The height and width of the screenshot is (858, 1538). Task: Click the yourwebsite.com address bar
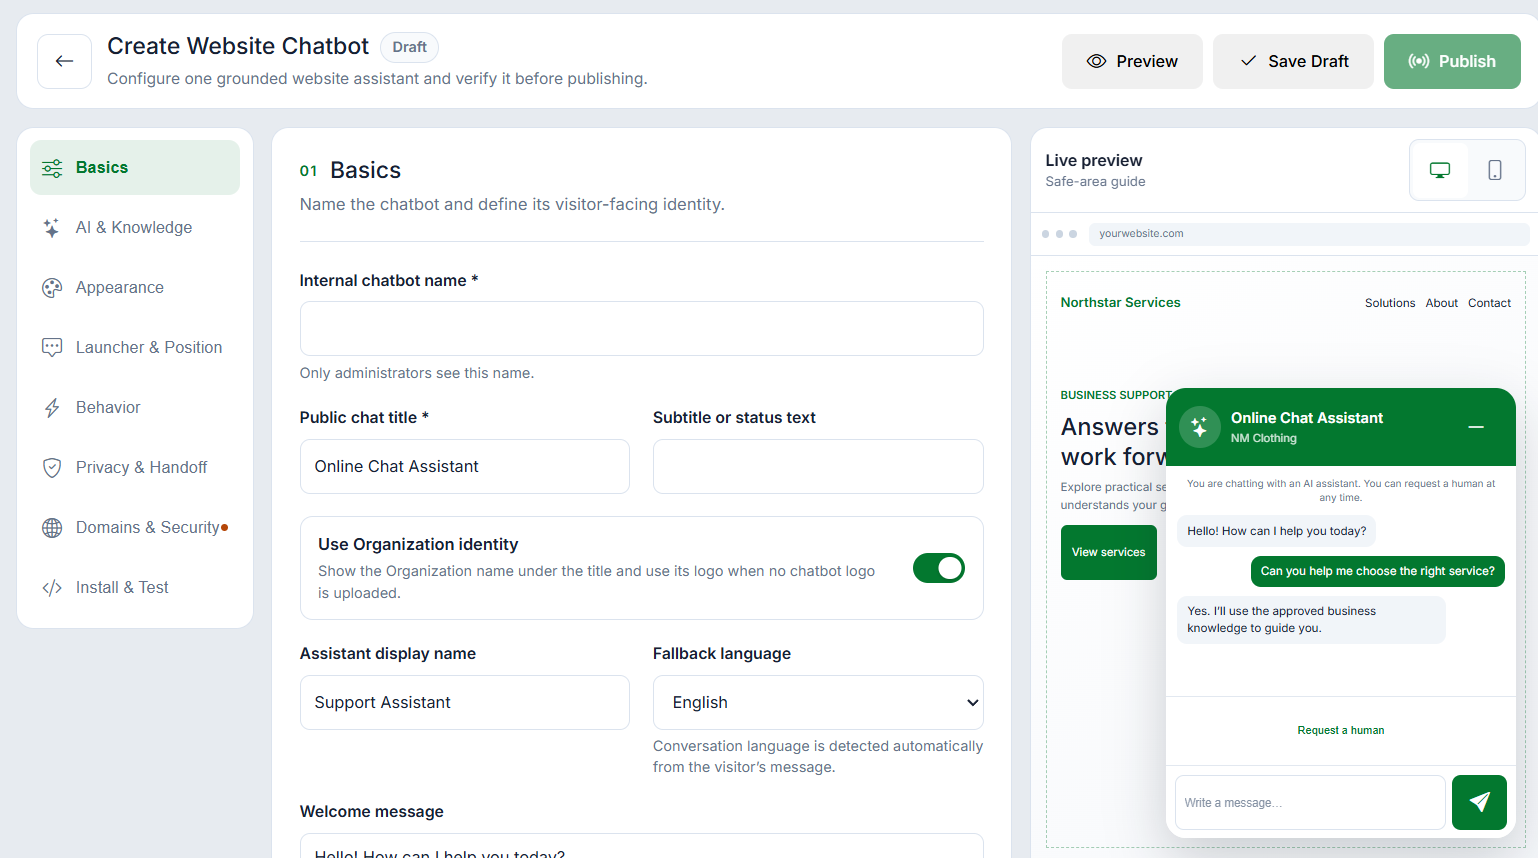[x=1309, y=234]
